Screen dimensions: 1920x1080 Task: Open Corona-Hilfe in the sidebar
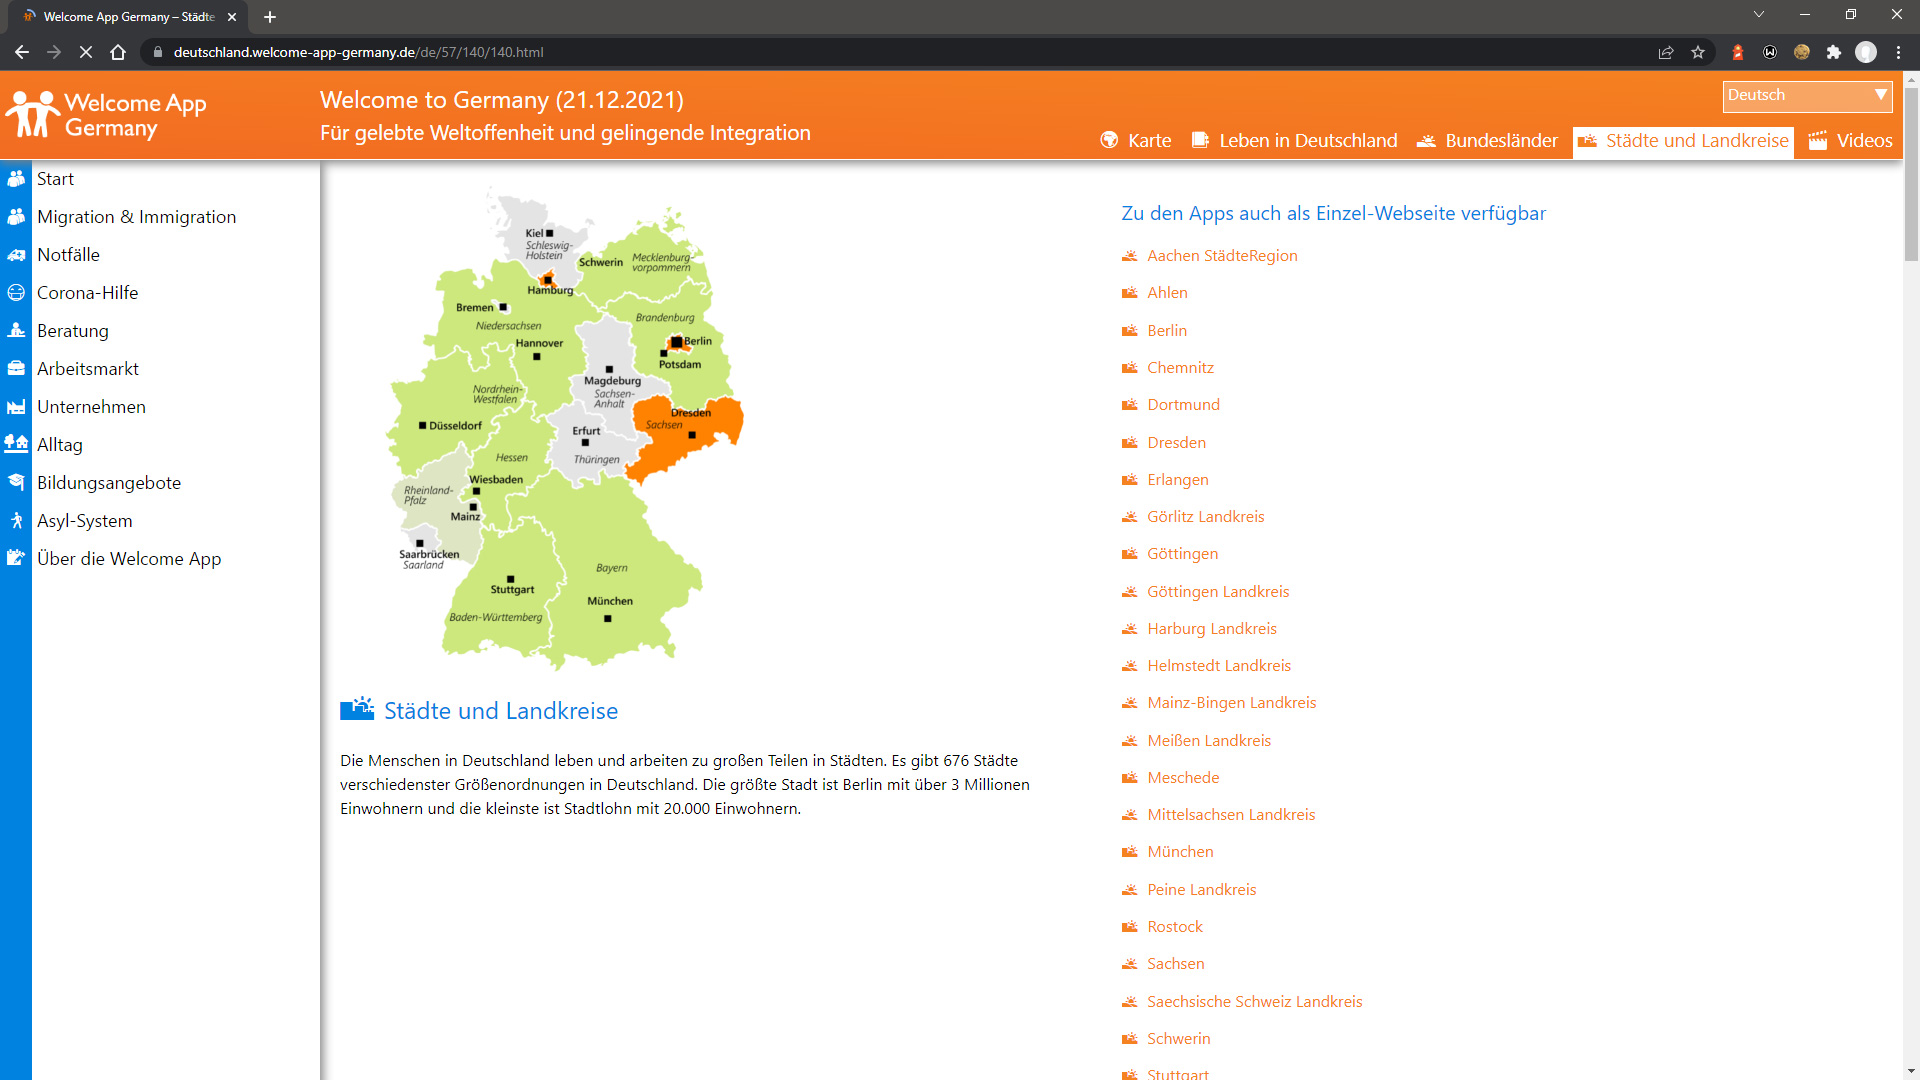pos(87,293)
